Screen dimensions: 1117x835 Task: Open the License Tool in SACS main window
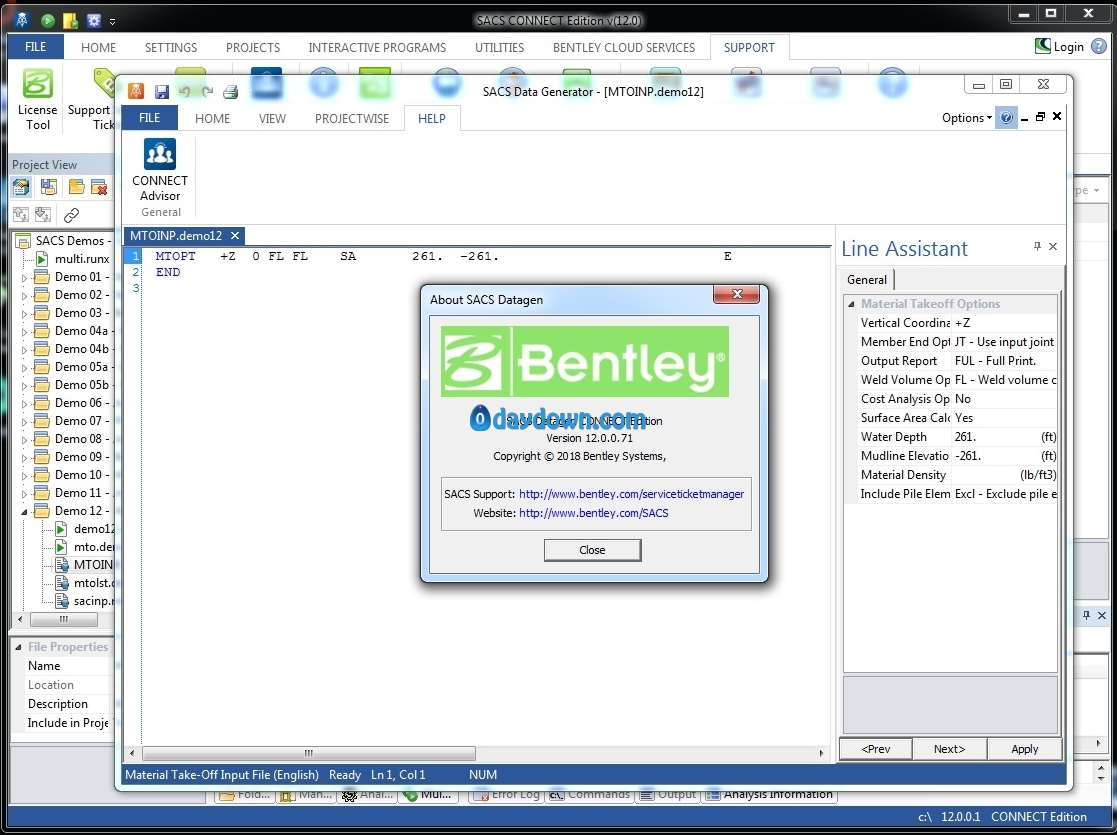[x=37, y=99]
